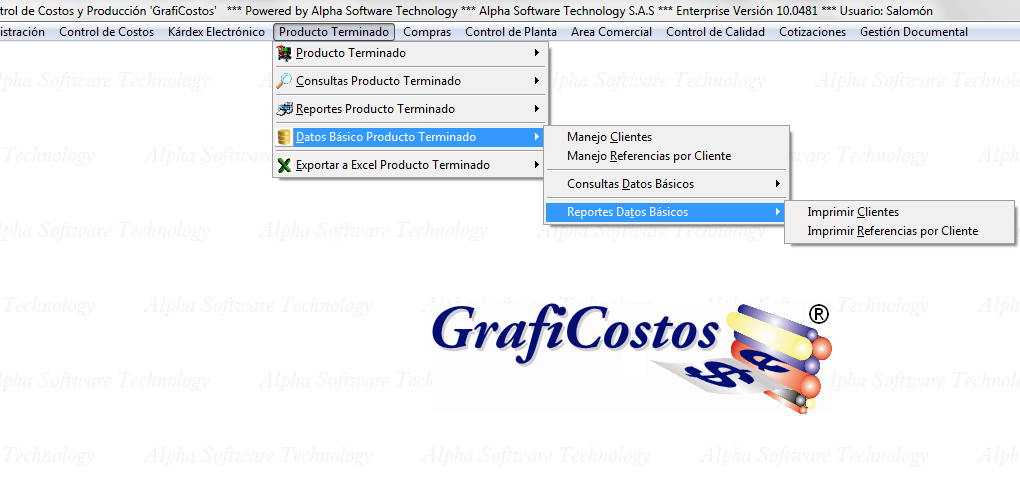
Task: Click the magnifier icon for Consultas Producto Terminado
Action: coord(285,81)
